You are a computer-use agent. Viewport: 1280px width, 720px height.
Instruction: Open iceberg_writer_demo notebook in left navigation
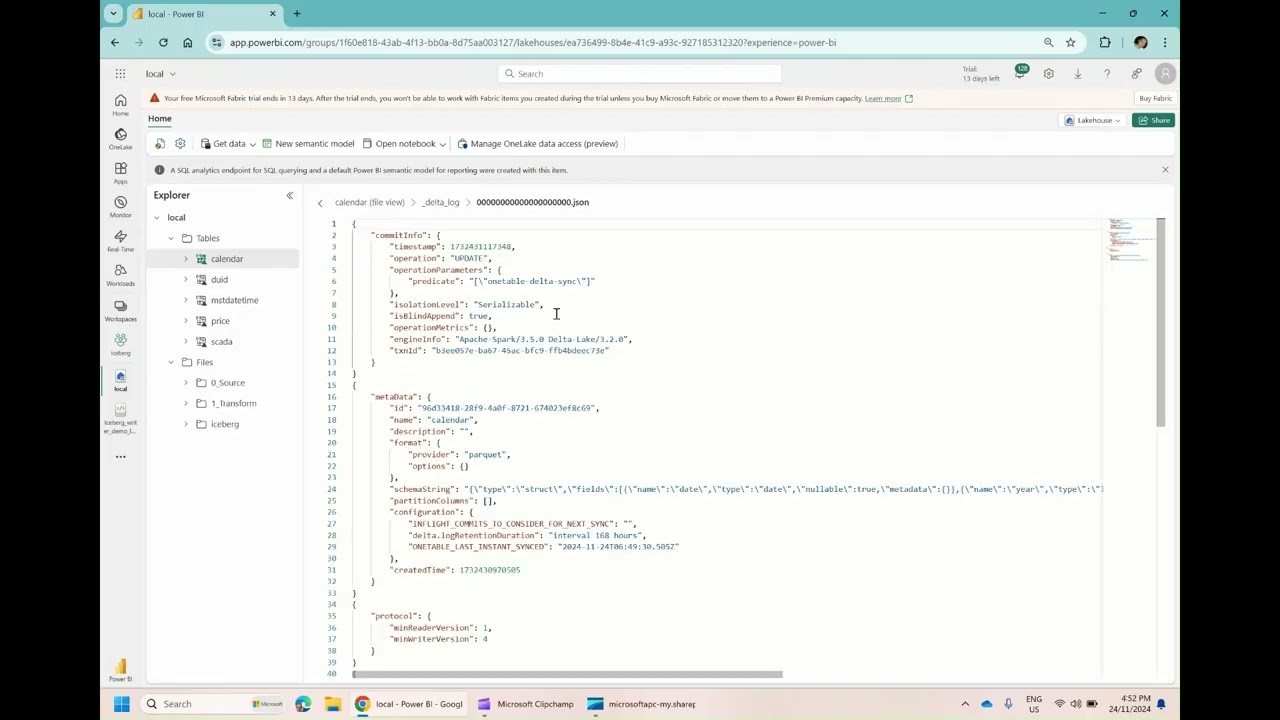[120, 419]
